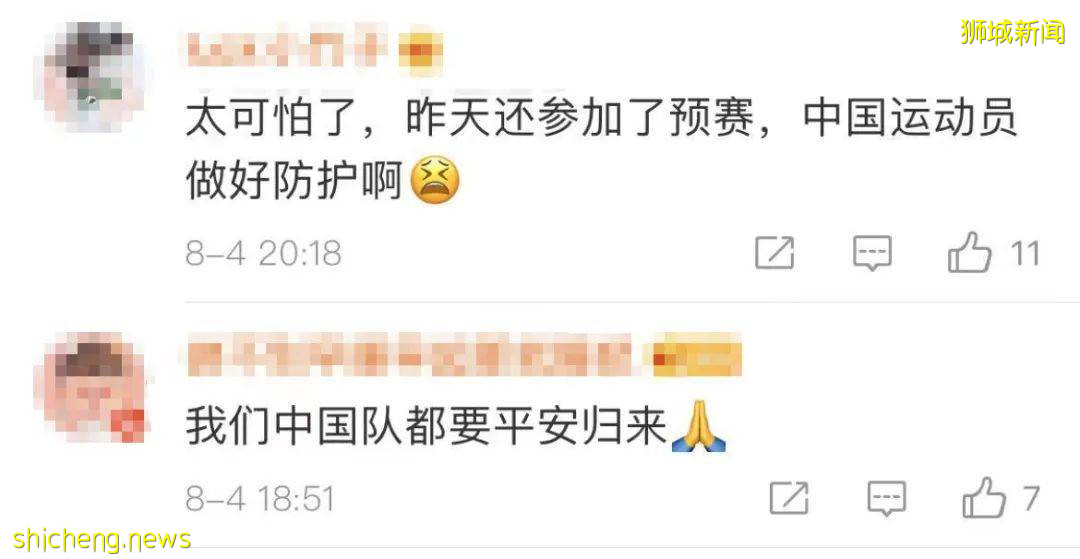Click the tired-face emoji in first comment

[x=435, y=179]
